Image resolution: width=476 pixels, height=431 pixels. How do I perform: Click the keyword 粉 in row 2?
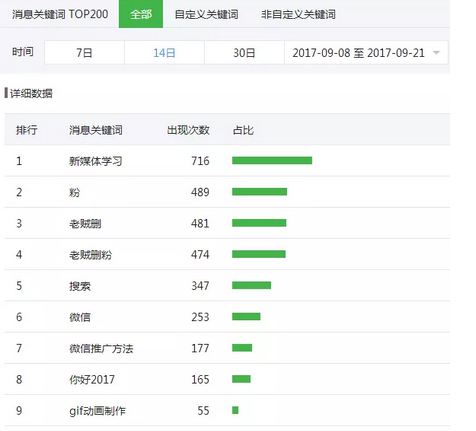[75, 192]
